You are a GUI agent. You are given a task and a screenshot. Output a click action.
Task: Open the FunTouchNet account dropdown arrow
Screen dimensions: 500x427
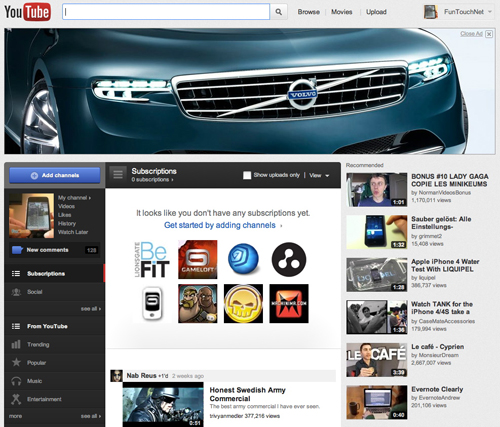tap(490, 12)
